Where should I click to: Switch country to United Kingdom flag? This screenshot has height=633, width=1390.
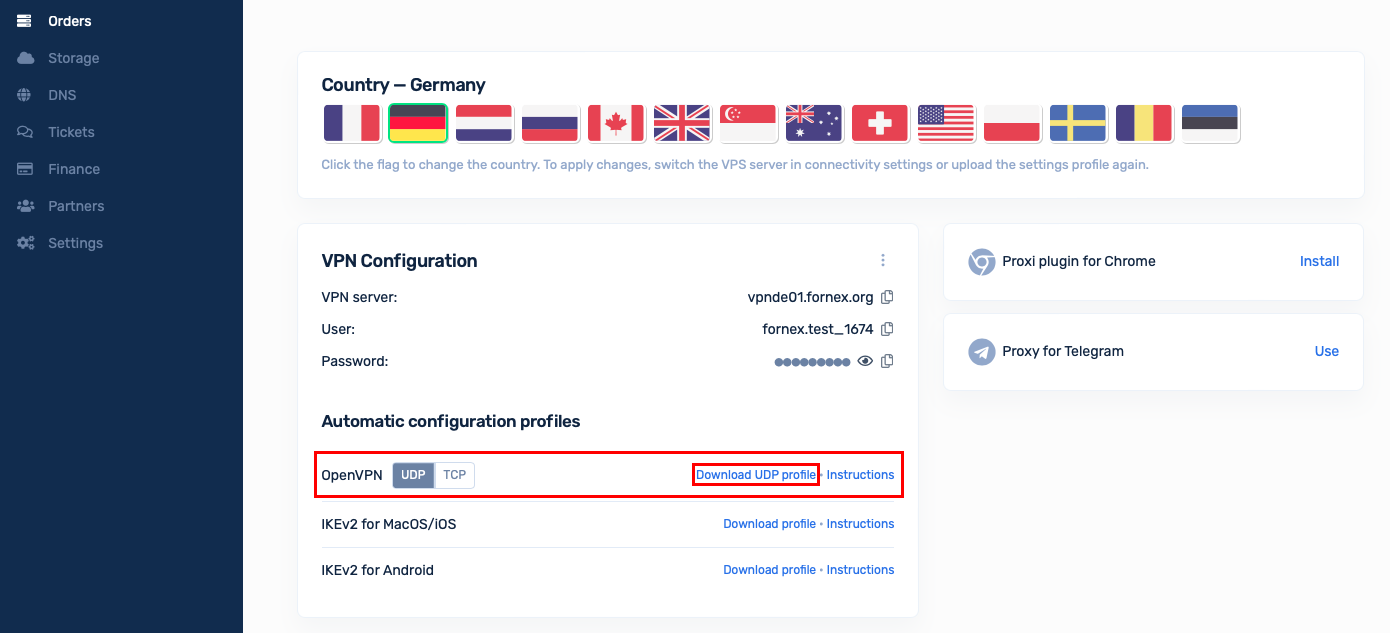682,123
